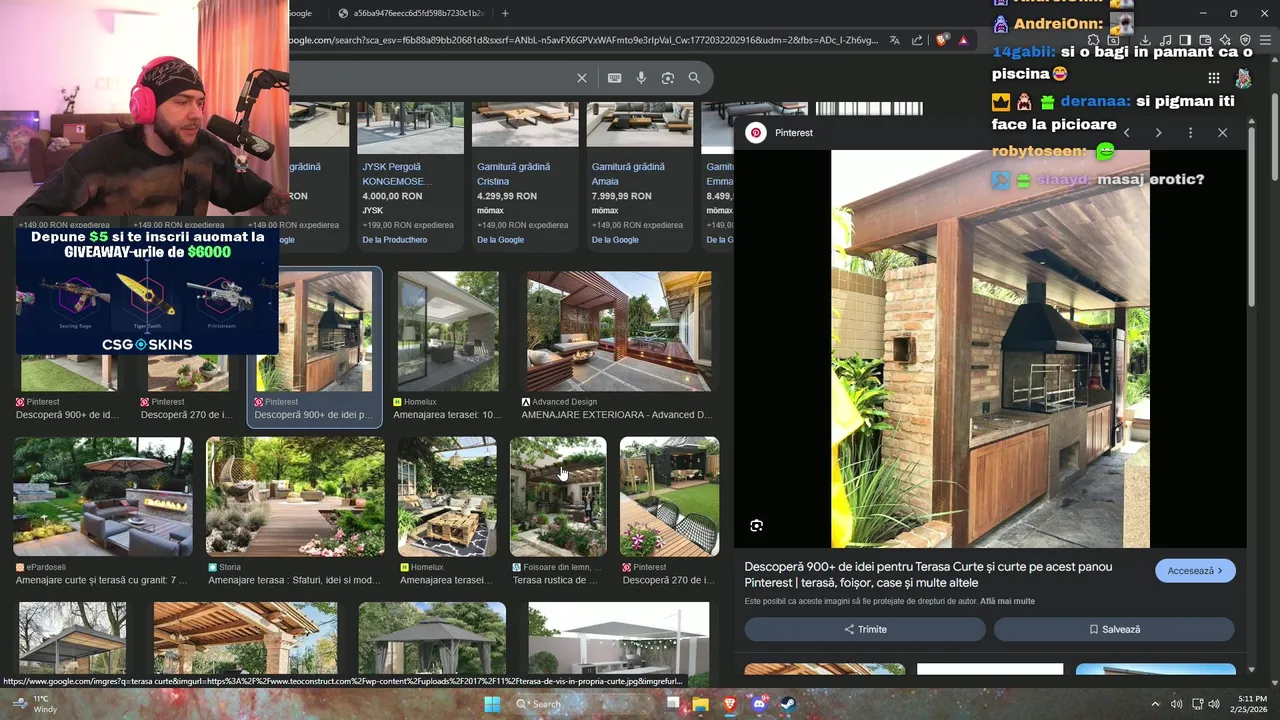Image resolution: width=1280 pixels, height=720 pixels.
Task: Open the on-screen keyboard input tool
Action: (614, 78)
